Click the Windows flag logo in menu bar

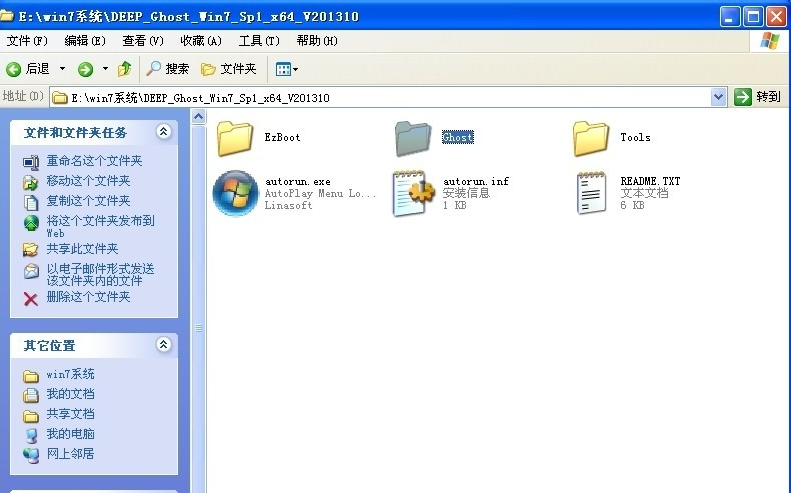pos(770,41)
